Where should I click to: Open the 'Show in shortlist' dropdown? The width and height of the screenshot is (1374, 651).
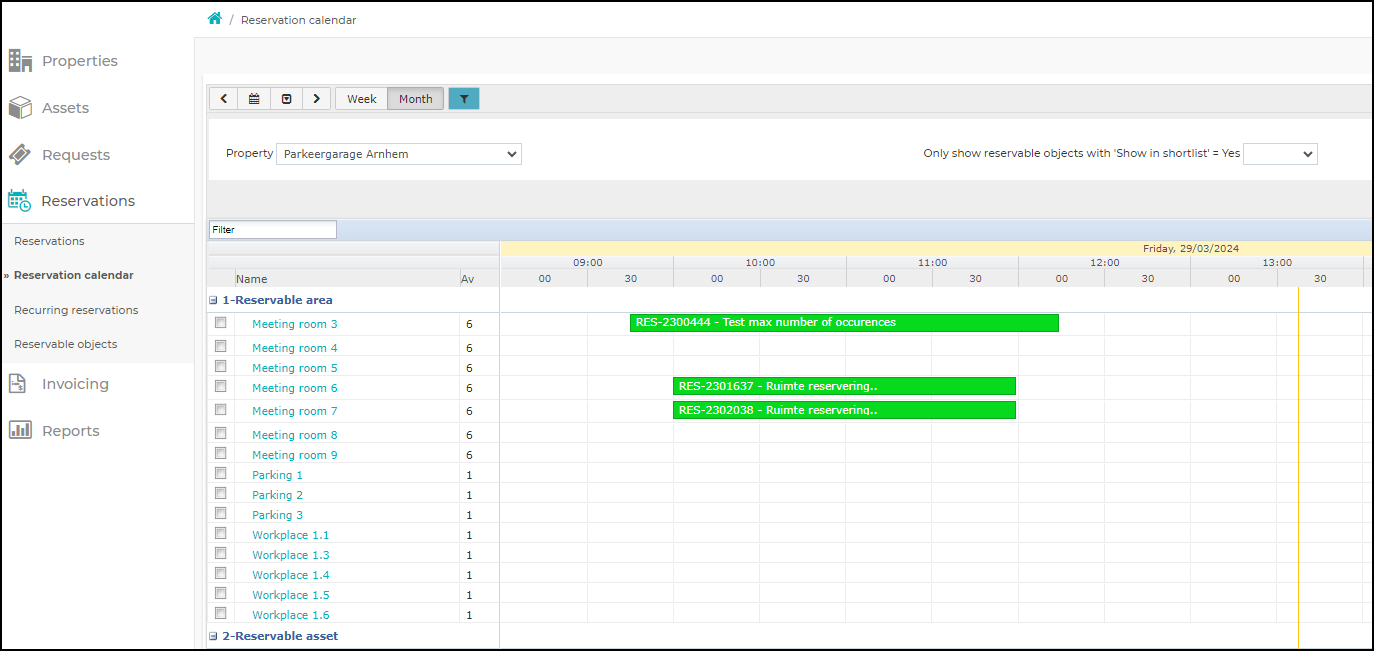click(1280, 154)
